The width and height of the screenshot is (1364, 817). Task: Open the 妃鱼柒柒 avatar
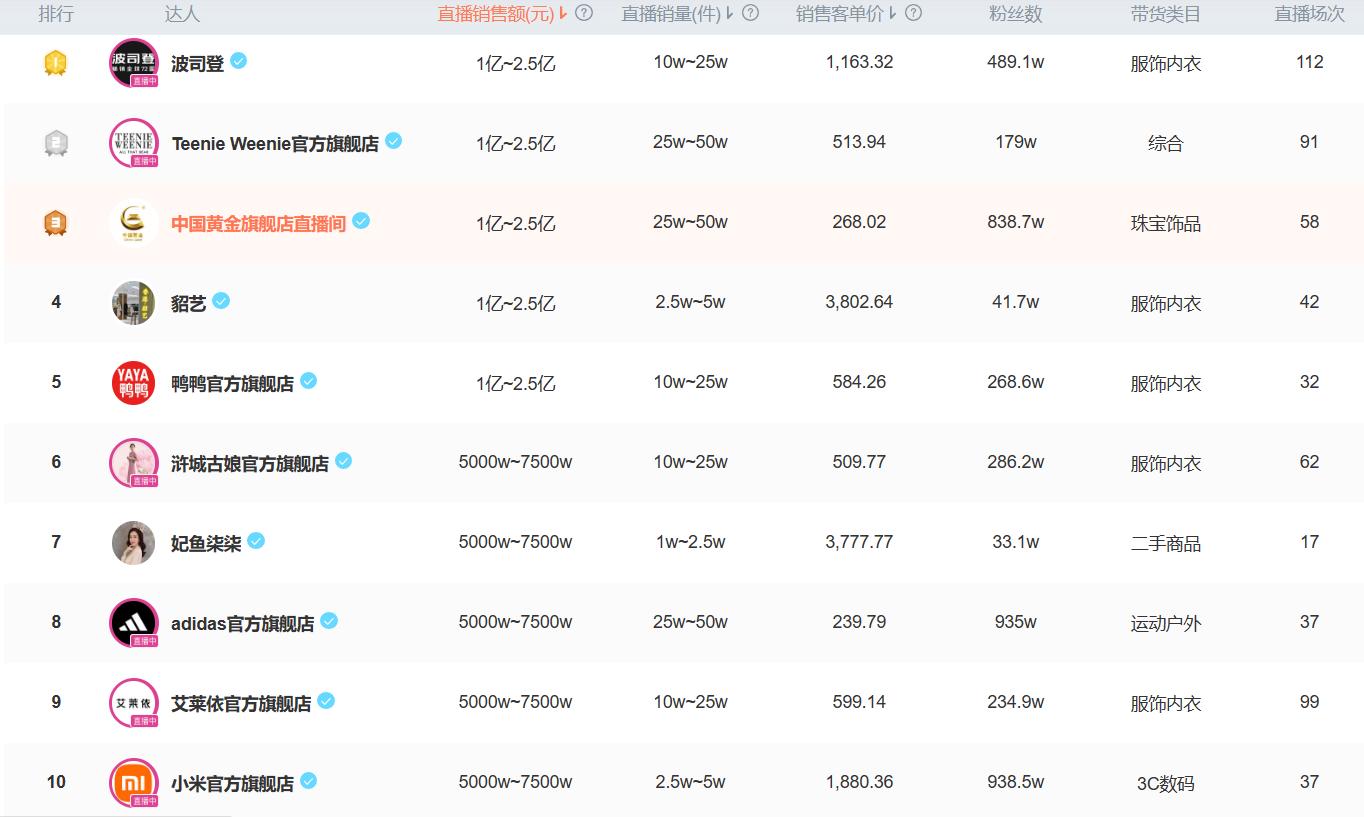point(134,543)
